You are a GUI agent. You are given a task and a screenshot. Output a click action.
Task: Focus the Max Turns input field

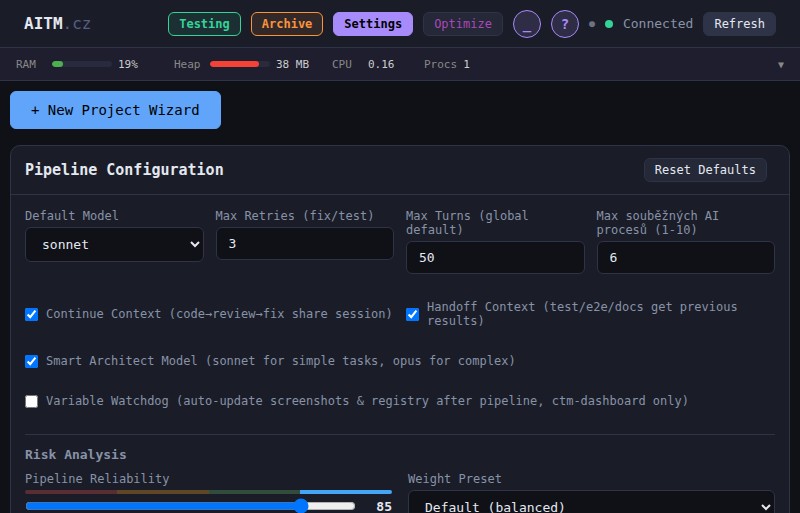click(x=495, y=257)
